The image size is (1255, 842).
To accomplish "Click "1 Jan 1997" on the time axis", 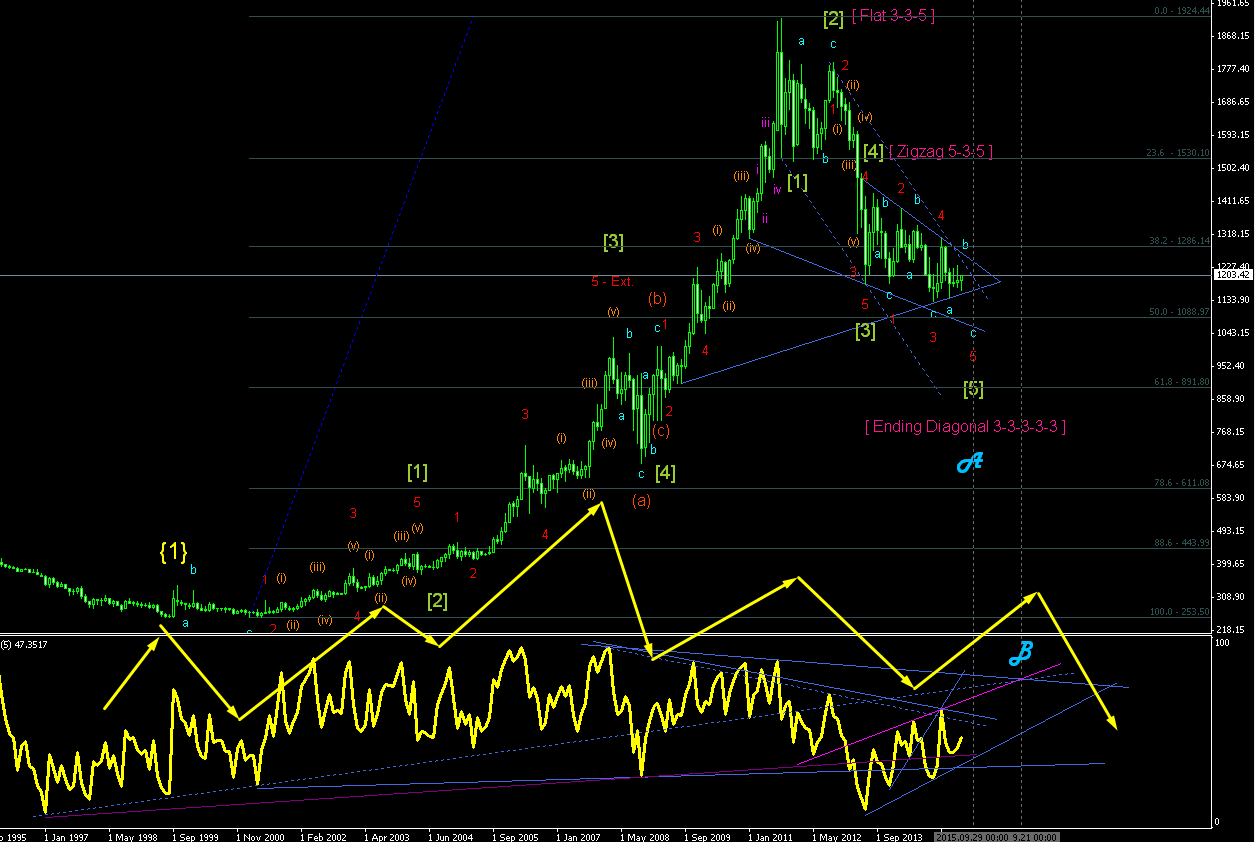I will (x=69, y=836).
